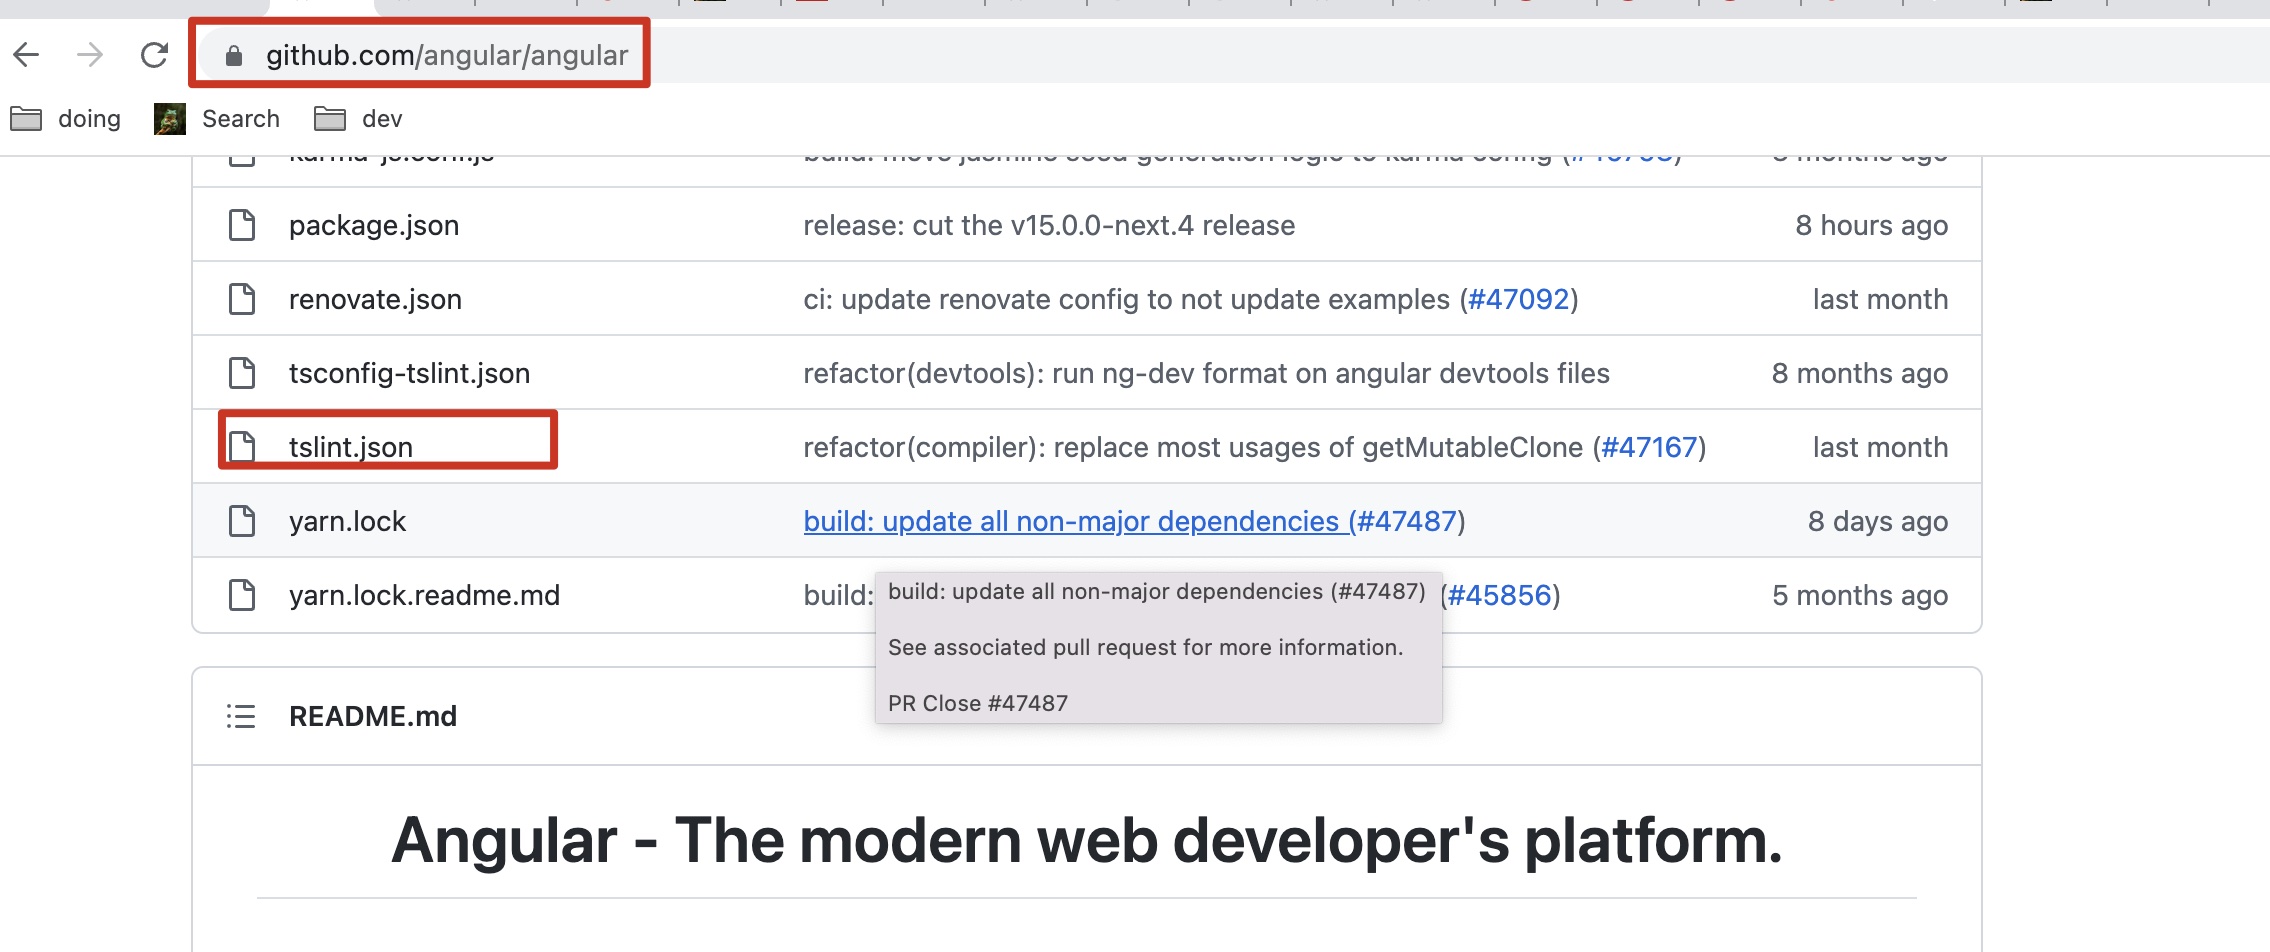Click the file icon beside yarn.lock
This screenshot has height=952, width=2270.
[x=242, y=521]
